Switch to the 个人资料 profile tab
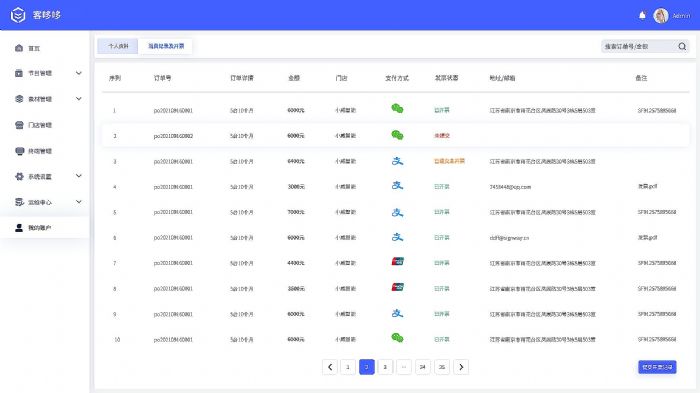 click(118, 46)
